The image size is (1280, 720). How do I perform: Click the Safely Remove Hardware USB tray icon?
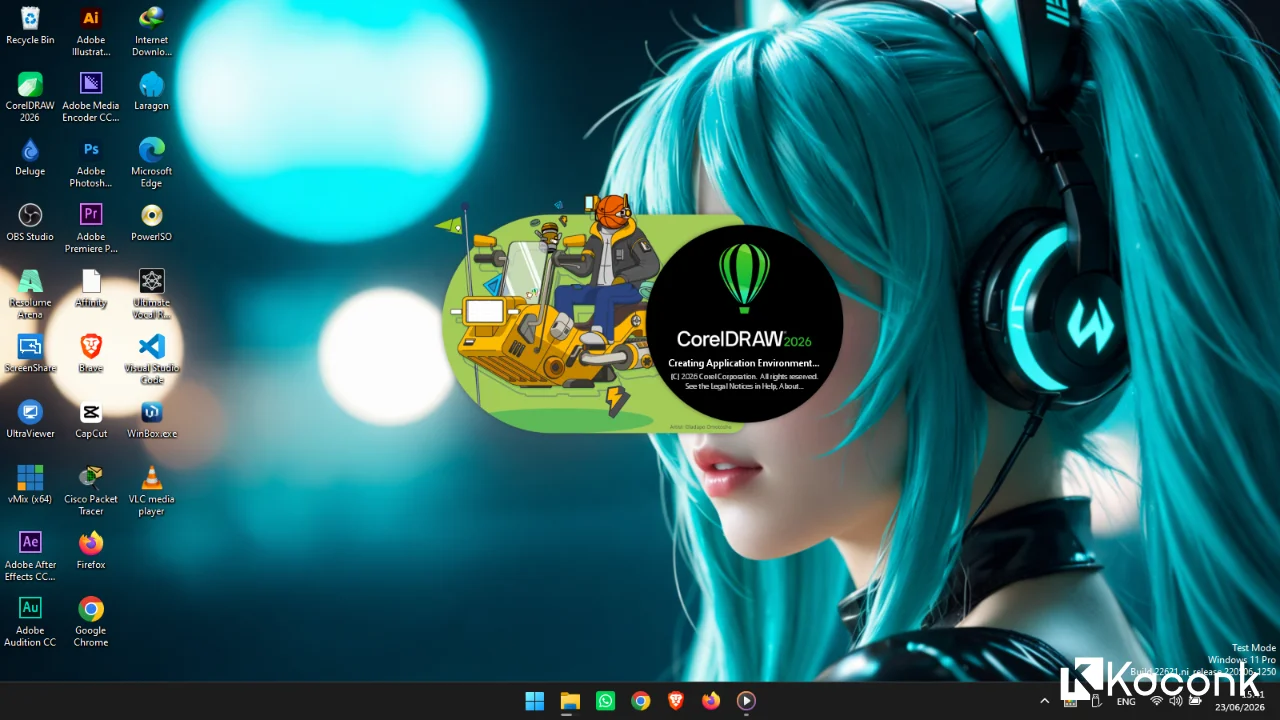[x=1096, y=701]
